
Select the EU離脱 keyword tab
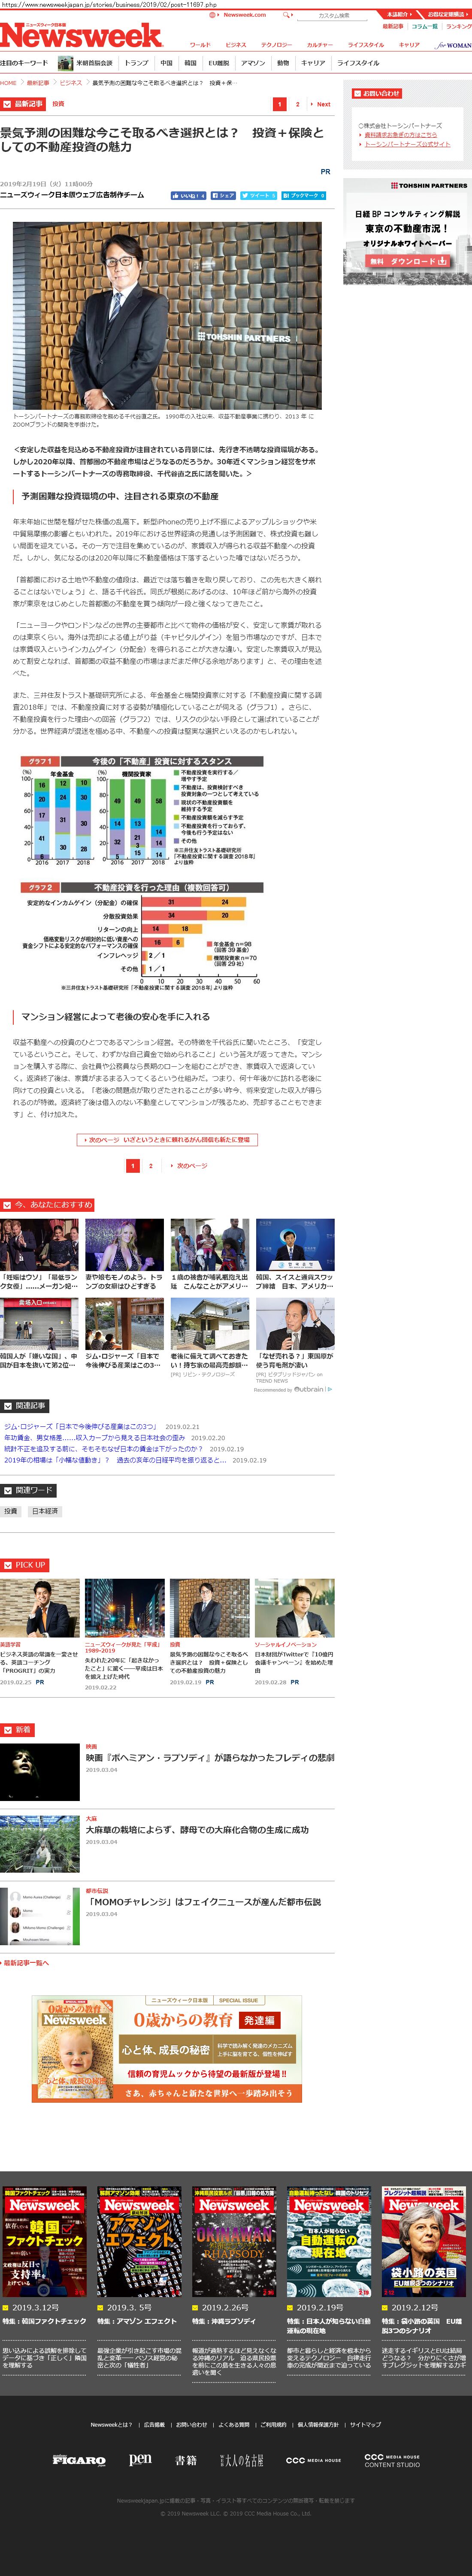[x=219, y=63]
